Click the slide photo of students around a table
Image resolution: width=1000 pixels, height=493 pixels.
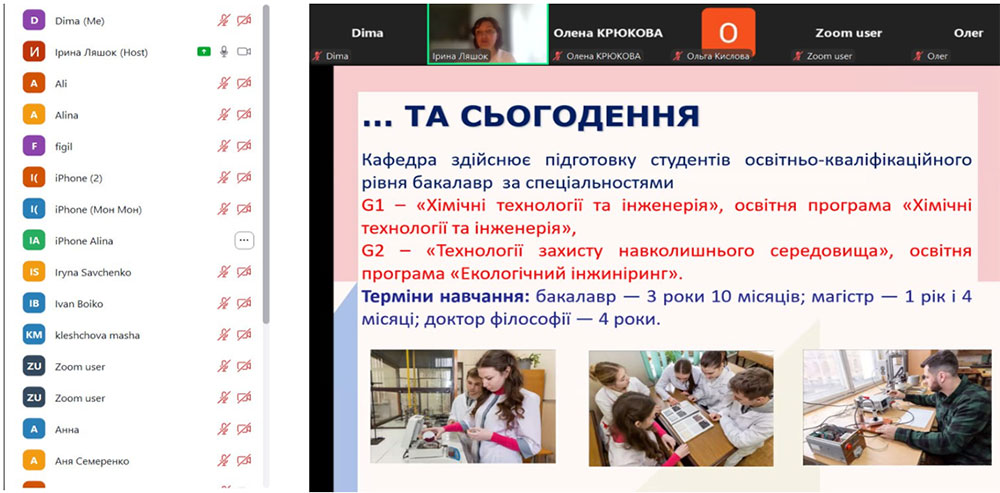click(681, 408)
